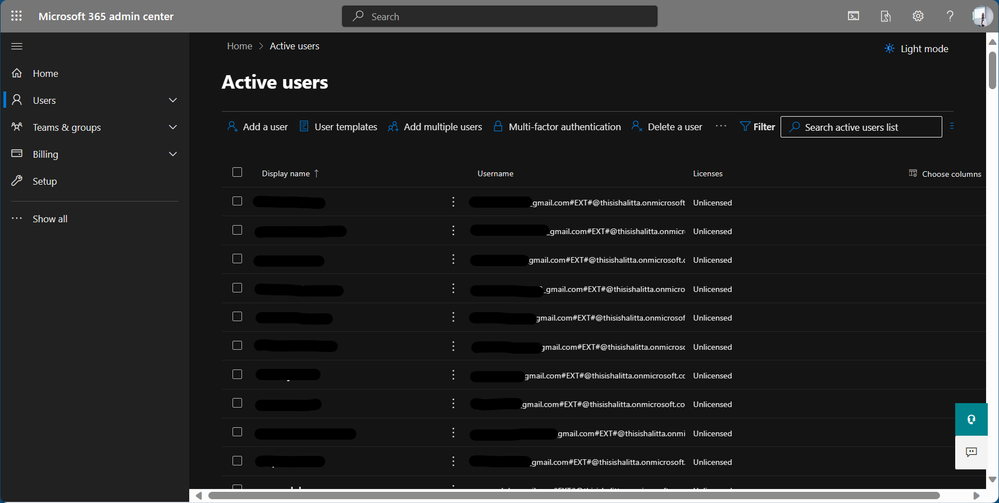Click the Choose columns icon
This screenshot has width=999, height=503.
pos(913,173)
